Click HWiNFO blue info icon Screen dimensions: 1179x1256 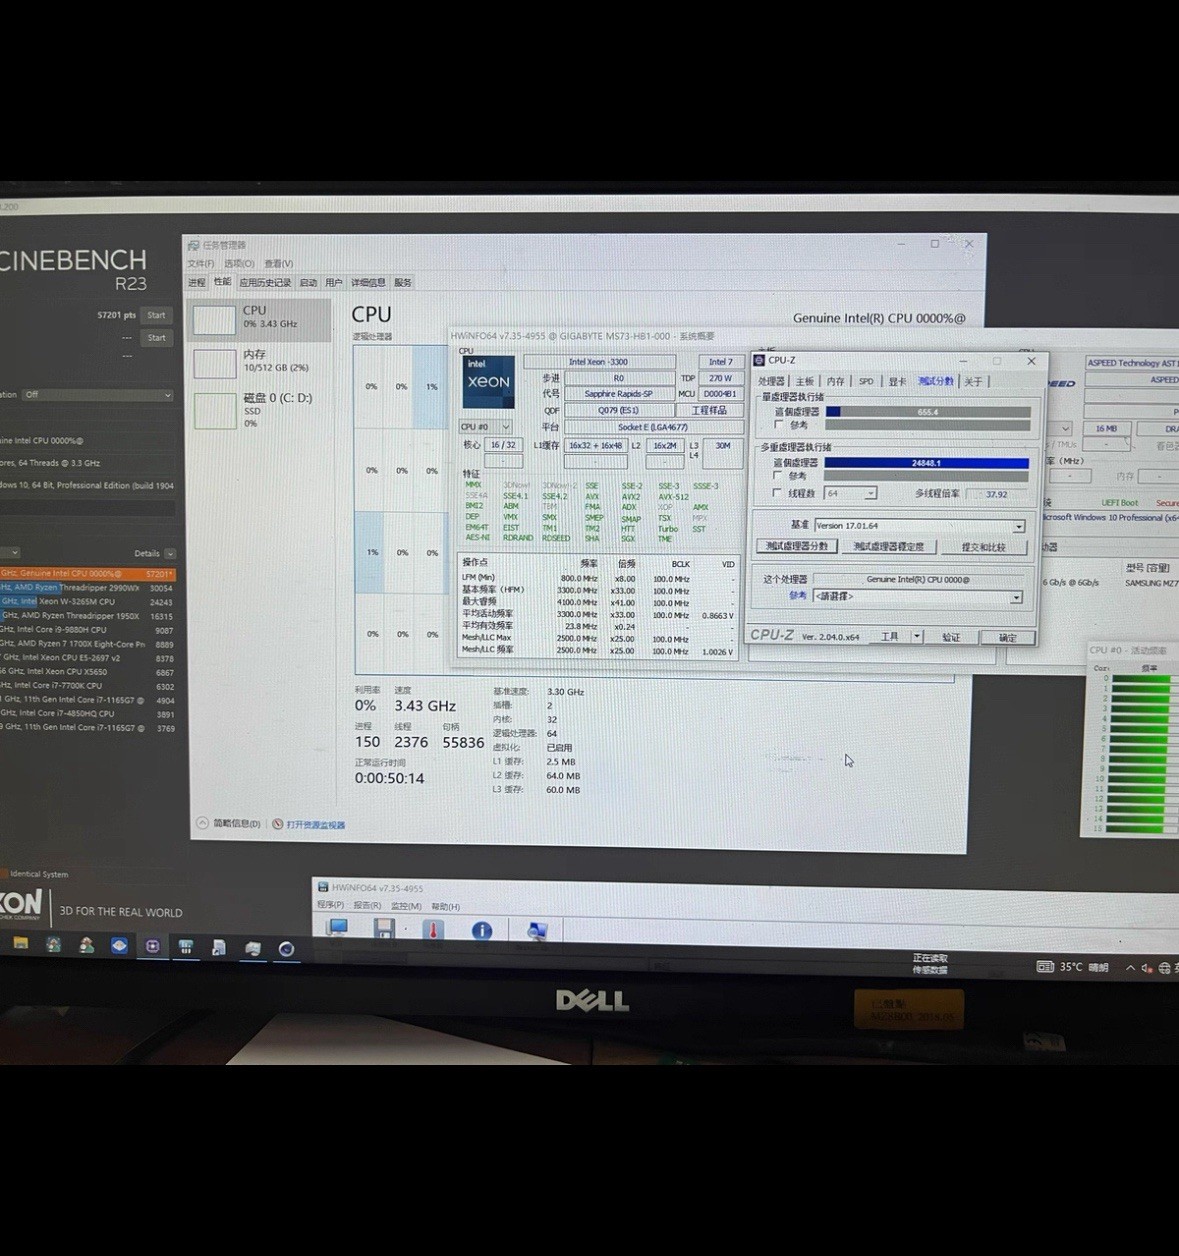[482, 931]
